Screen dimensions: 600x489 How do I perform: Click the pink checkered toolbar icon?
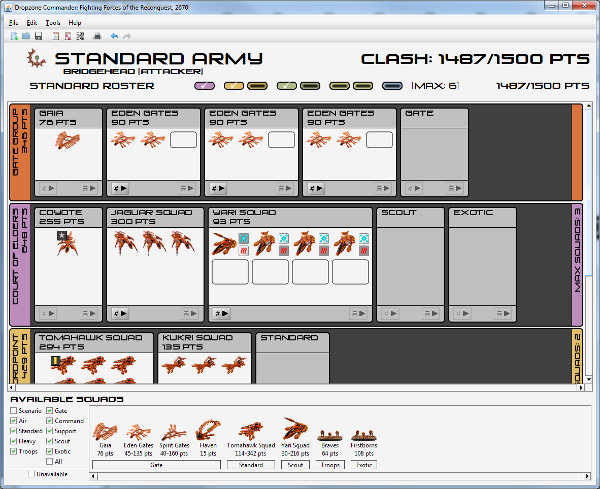pyautogui.click(x=68, y=36)
